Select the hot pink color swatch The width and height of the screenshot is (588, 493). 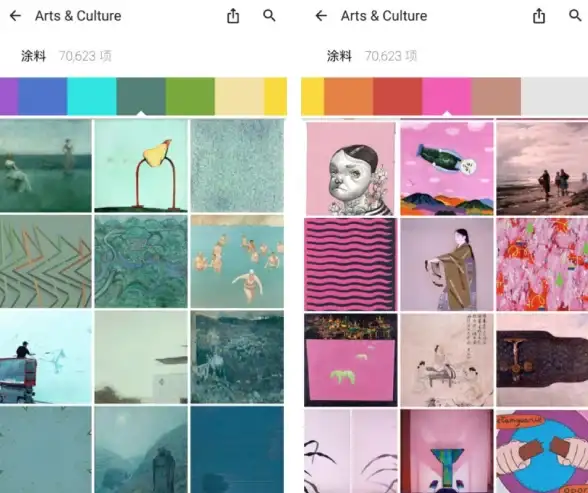point(447,96)
